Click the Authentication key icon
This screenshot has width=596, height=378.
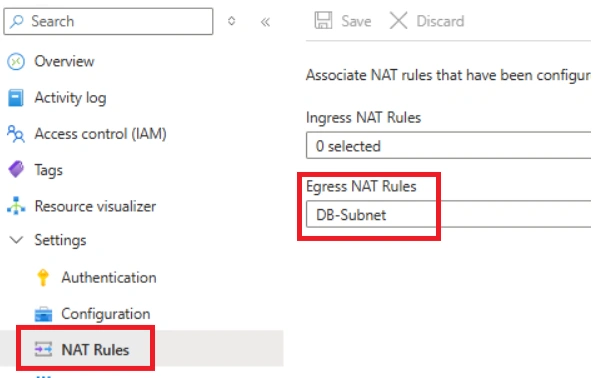coord(43,277)
